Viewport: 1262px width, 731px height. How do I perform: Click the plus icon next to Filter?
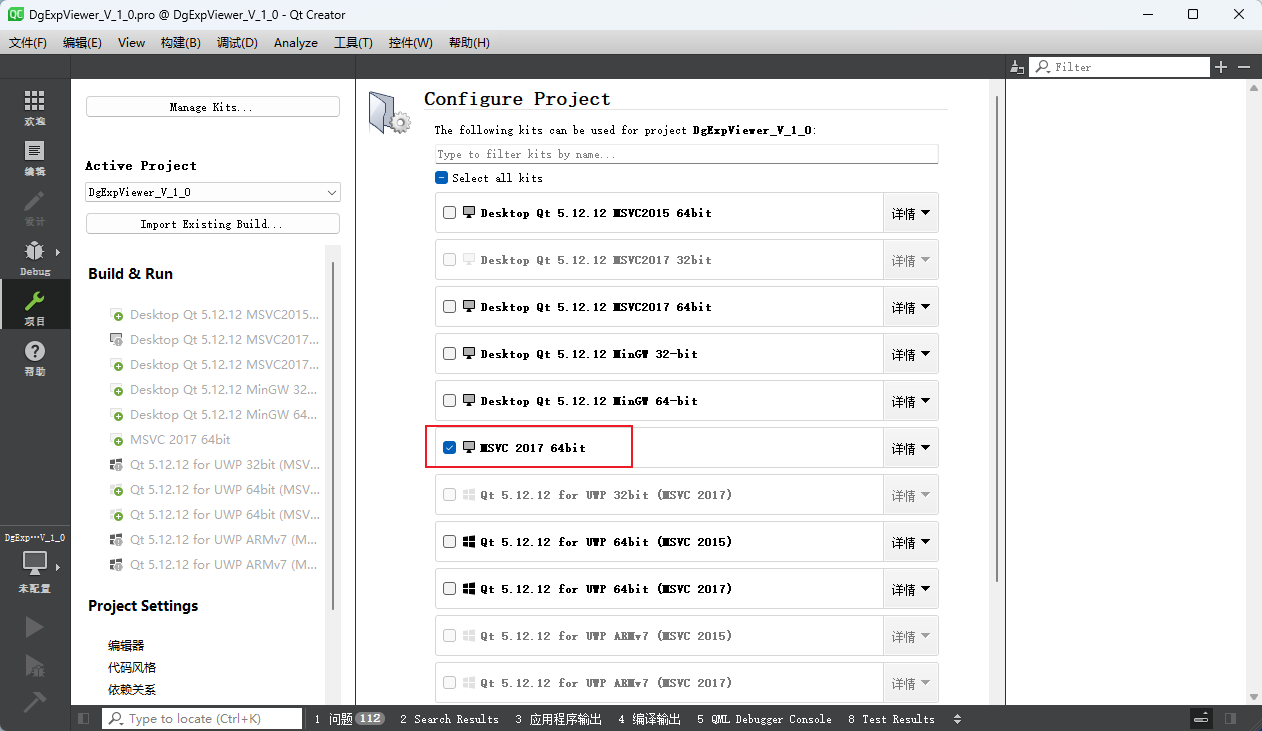1221,67
